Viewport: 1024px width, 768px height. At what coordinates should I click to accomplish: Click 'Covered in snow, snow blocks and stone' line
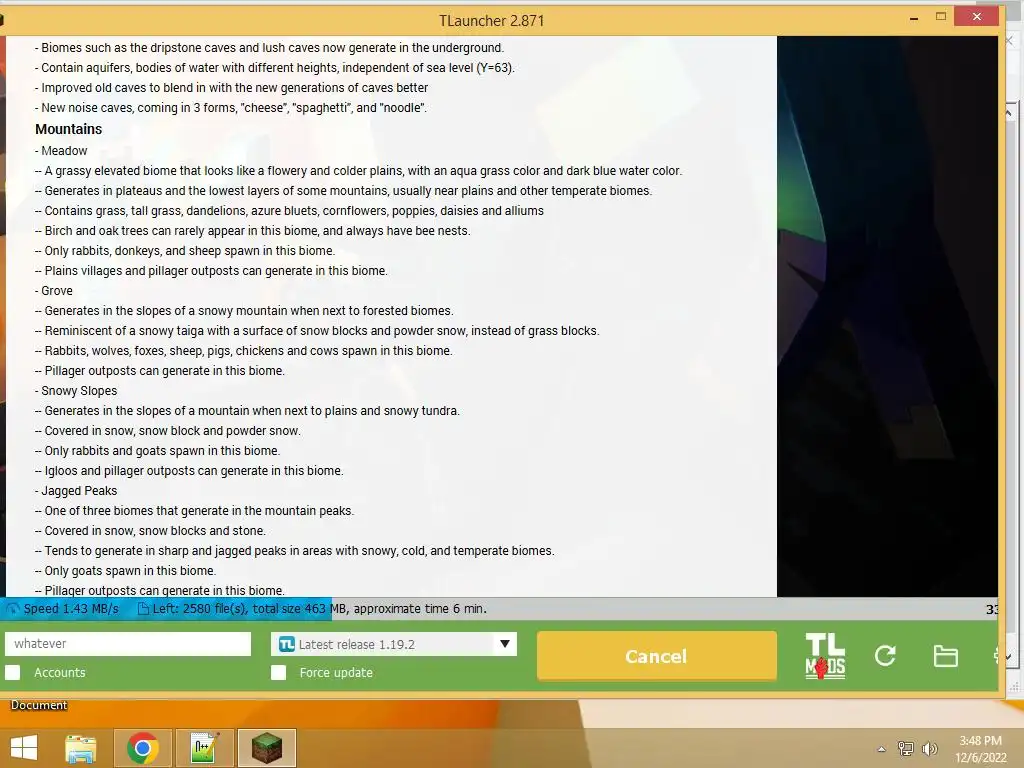[150, 531]
